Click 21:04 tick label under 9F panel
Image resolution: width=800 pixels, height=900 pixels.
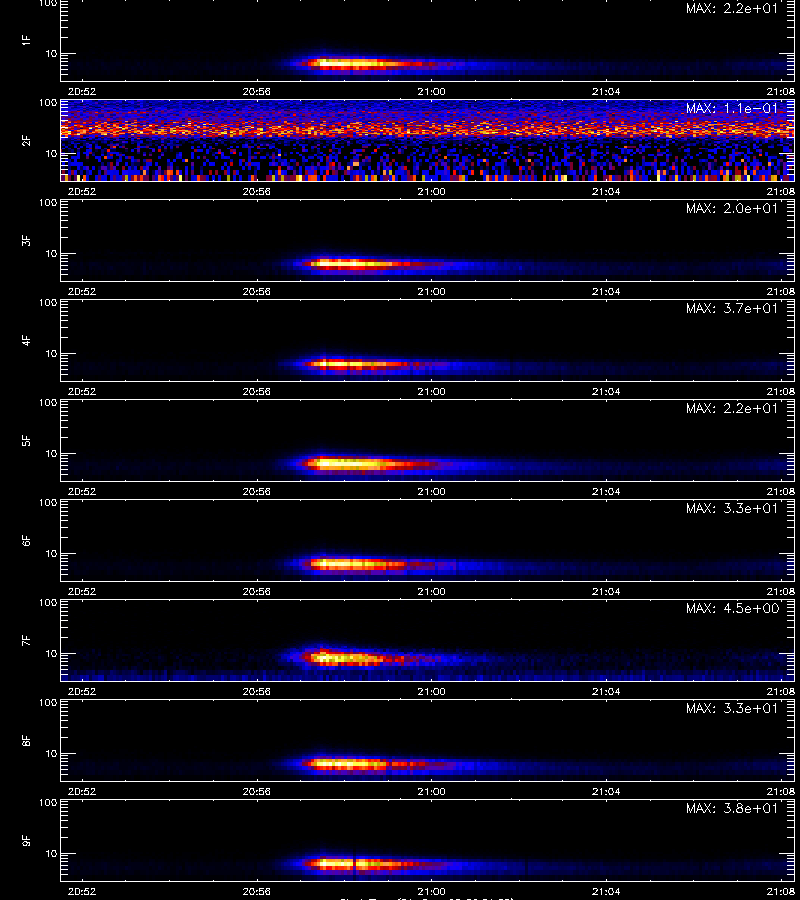[606, 891]
